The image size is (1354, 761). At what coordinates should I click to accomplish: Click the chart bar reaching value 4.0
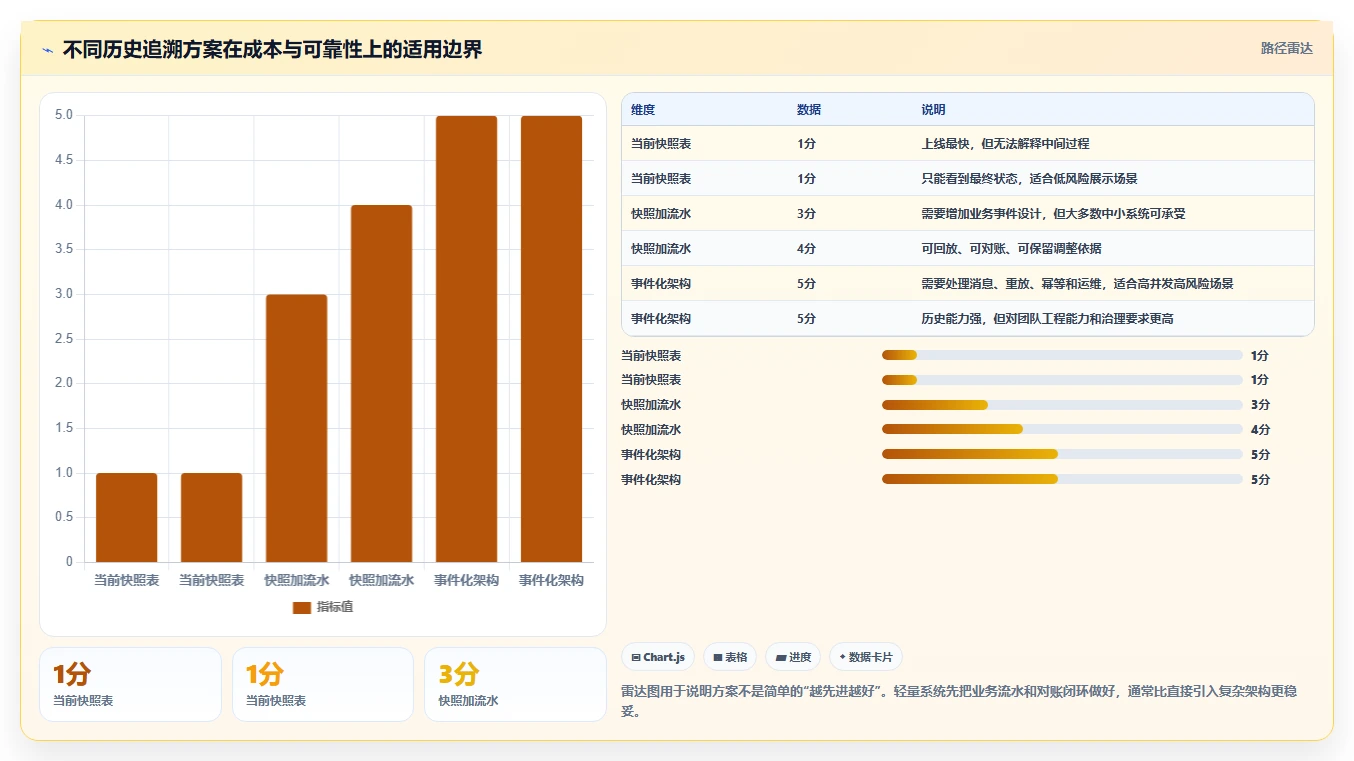click(381, 383)
